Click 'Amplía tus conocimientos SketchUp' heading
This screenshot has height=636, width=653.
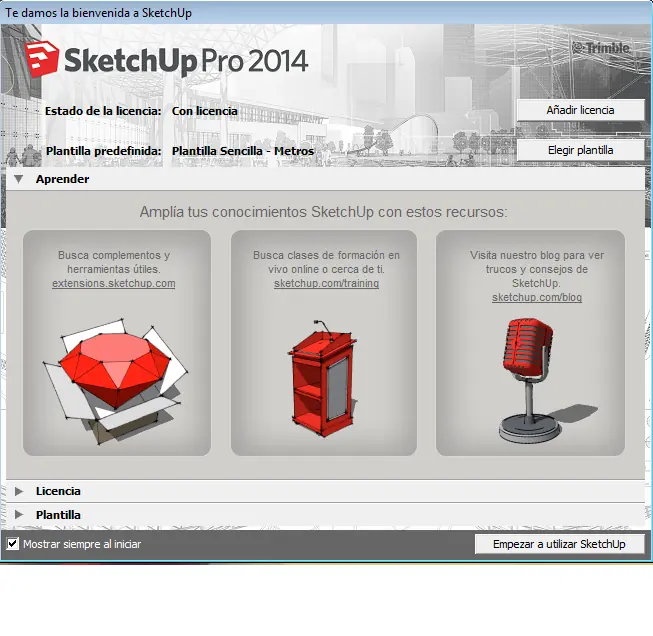click(x=324, y=212)
